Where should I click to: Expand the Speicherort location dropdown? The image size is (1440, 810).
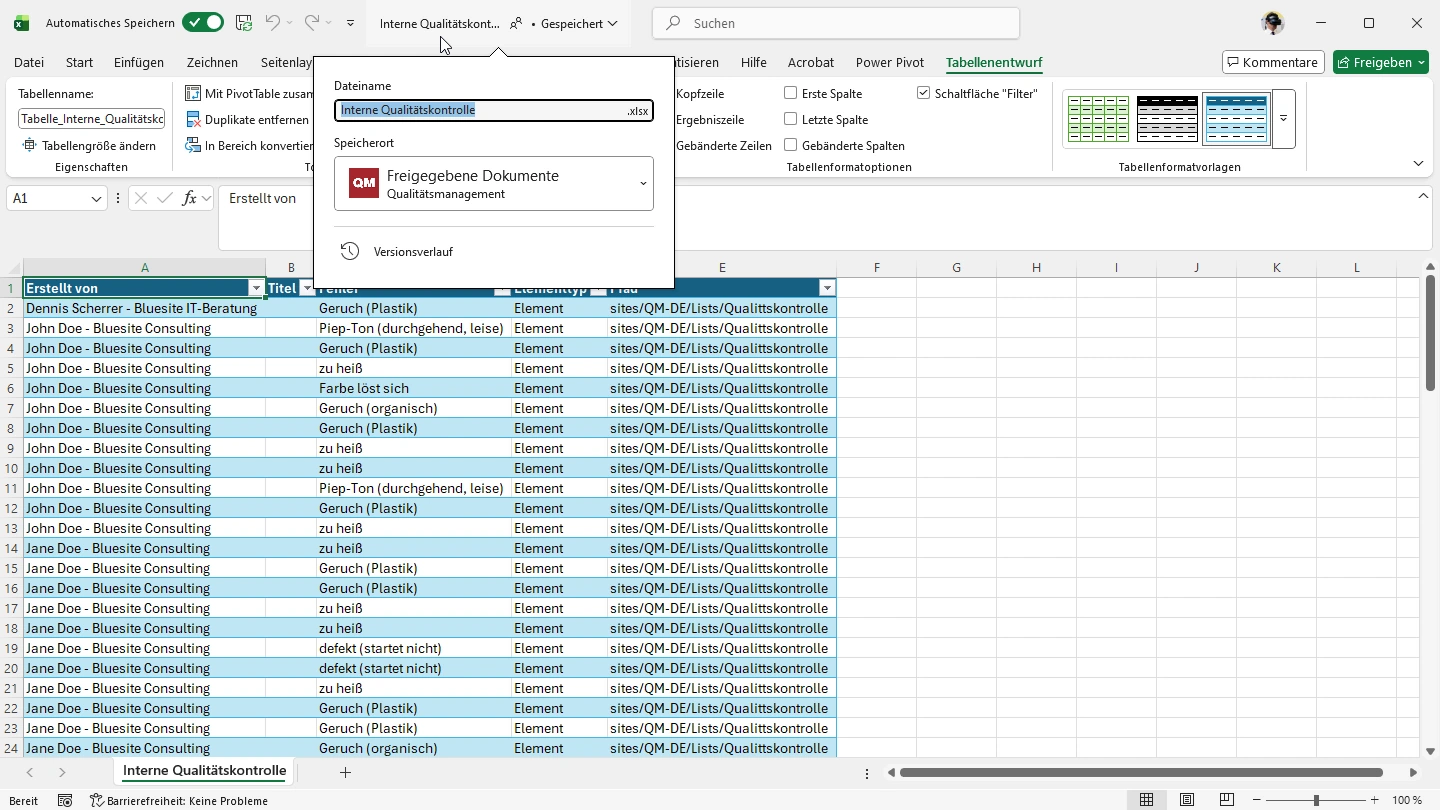coord(643,184)
